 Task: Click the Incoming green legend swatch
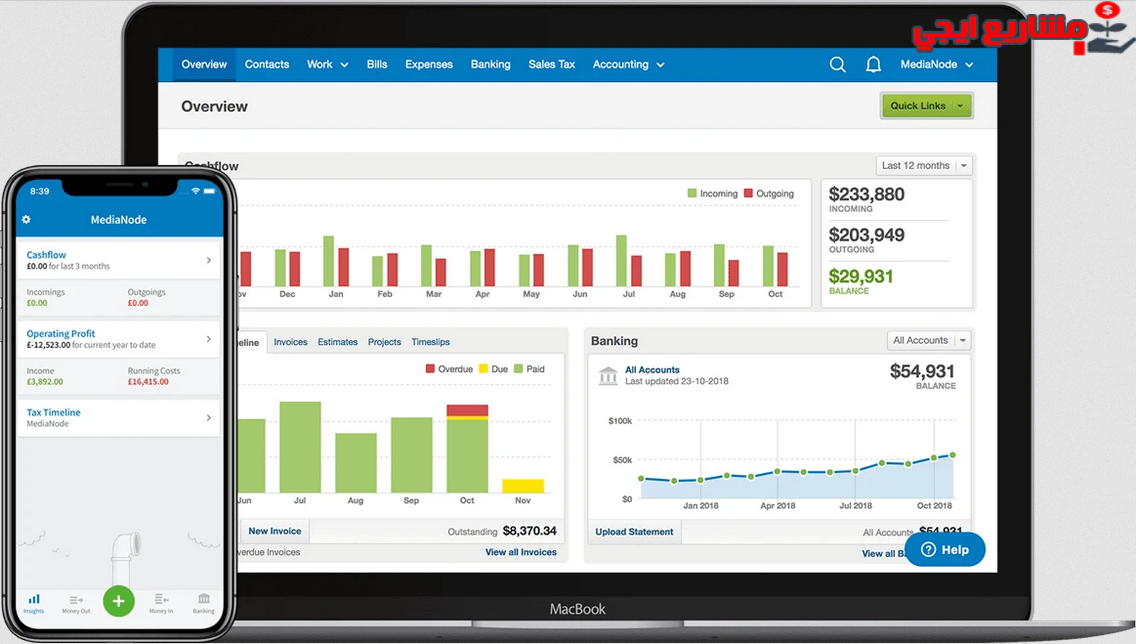(692, 193)
